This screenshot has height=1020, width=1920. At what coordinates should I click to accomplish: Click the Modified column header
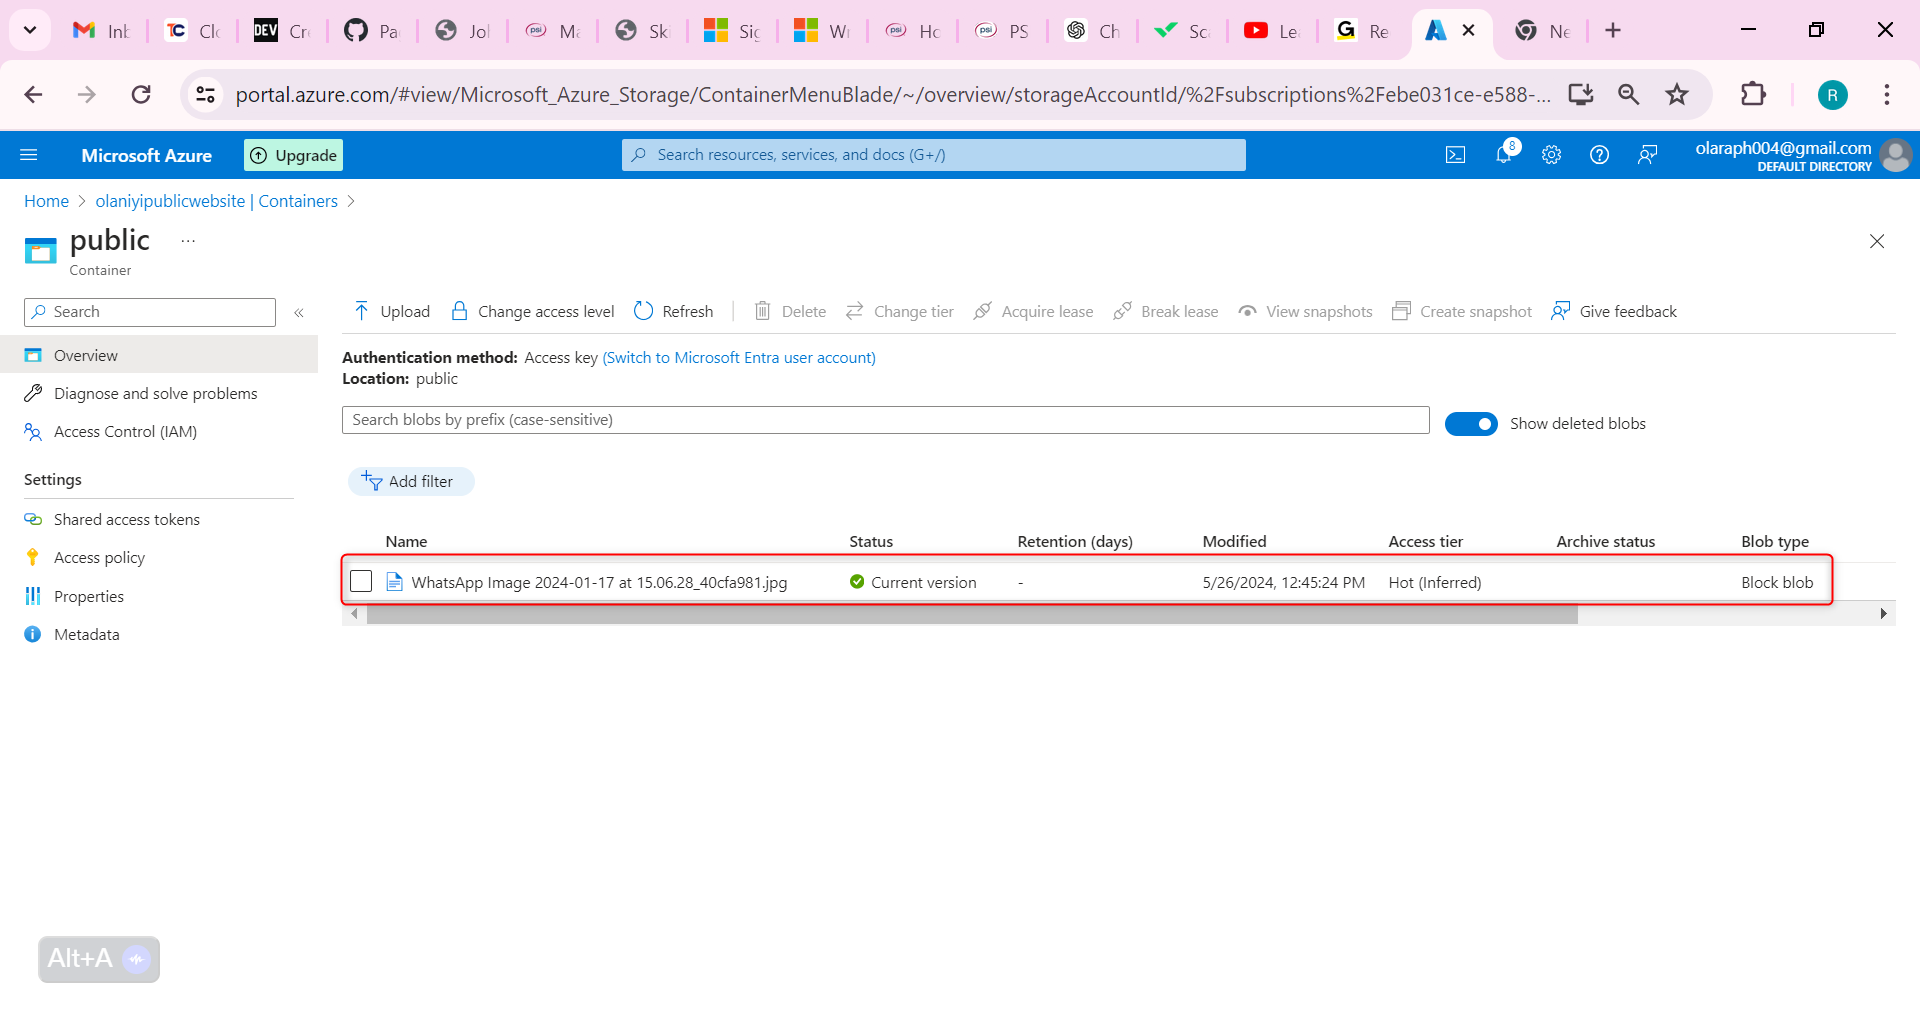point(1234,541)
